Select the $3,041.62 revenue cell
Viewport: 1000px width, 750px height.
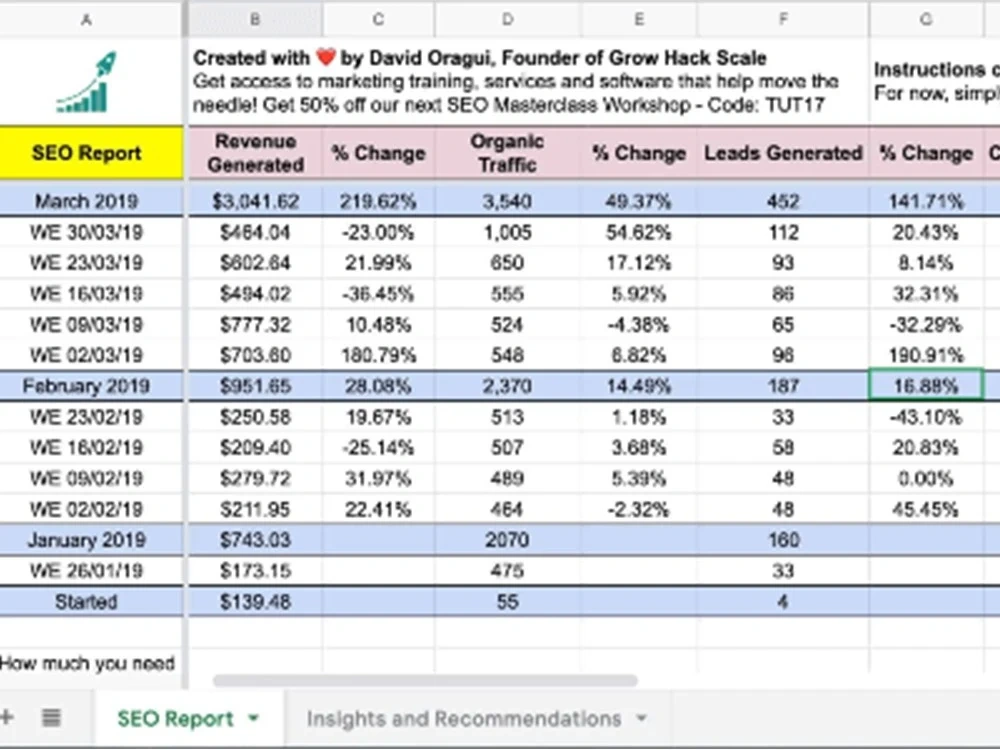click(255, 202)
